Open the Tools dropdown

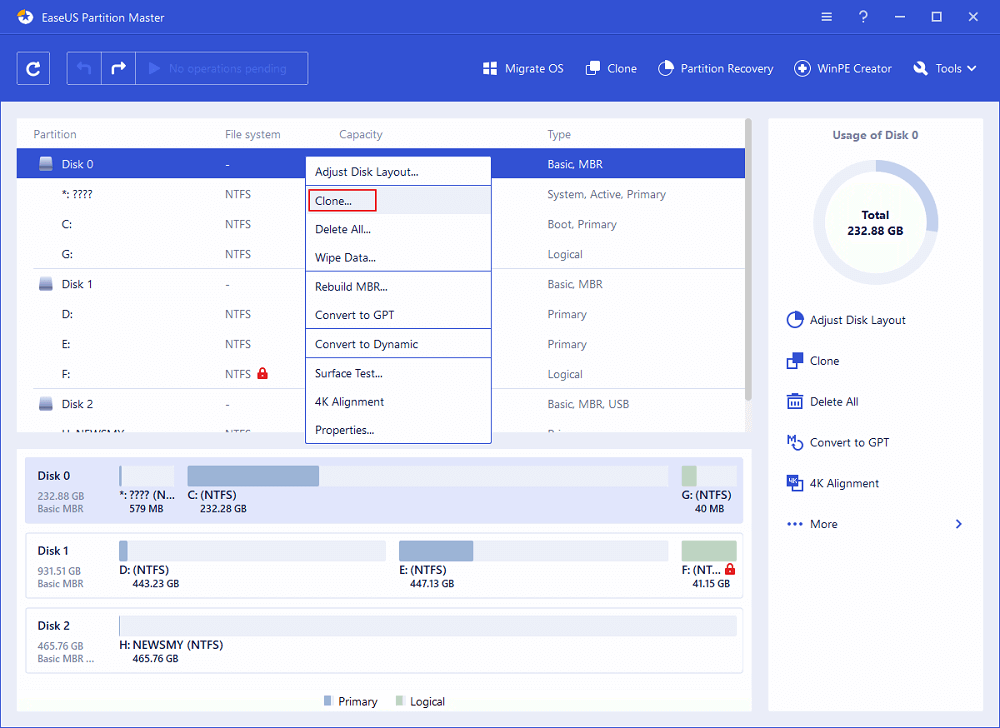pyautogui.click(x=943, y=68)
